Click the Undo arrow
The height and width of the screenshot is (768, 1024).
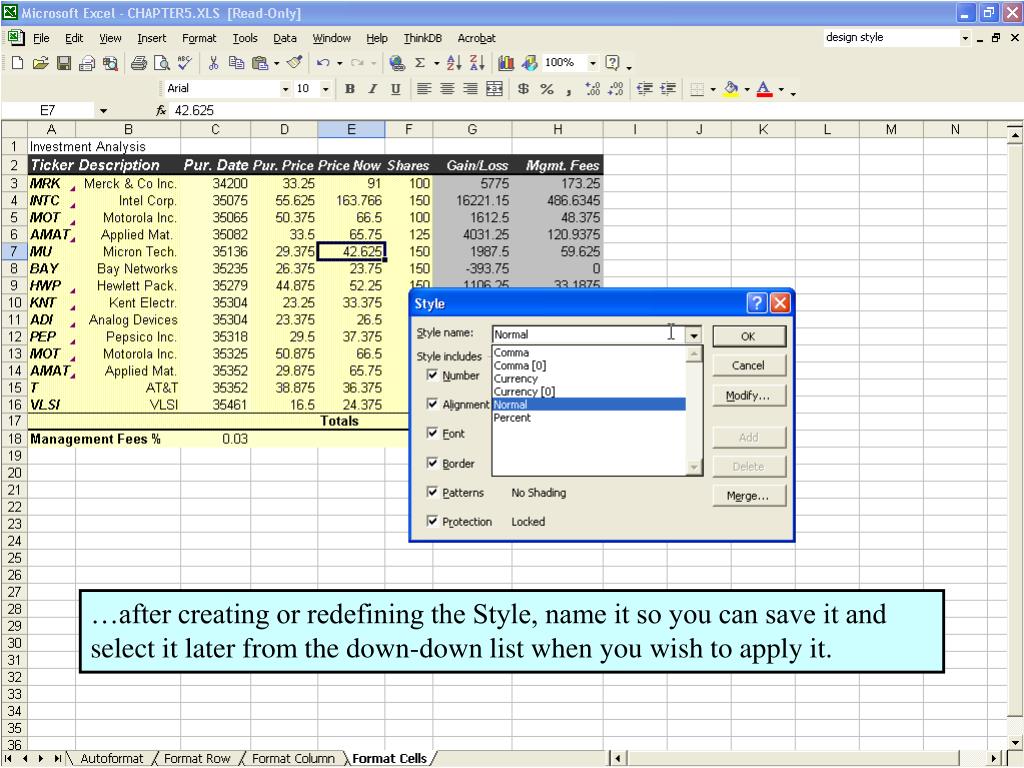coord(323,63)
